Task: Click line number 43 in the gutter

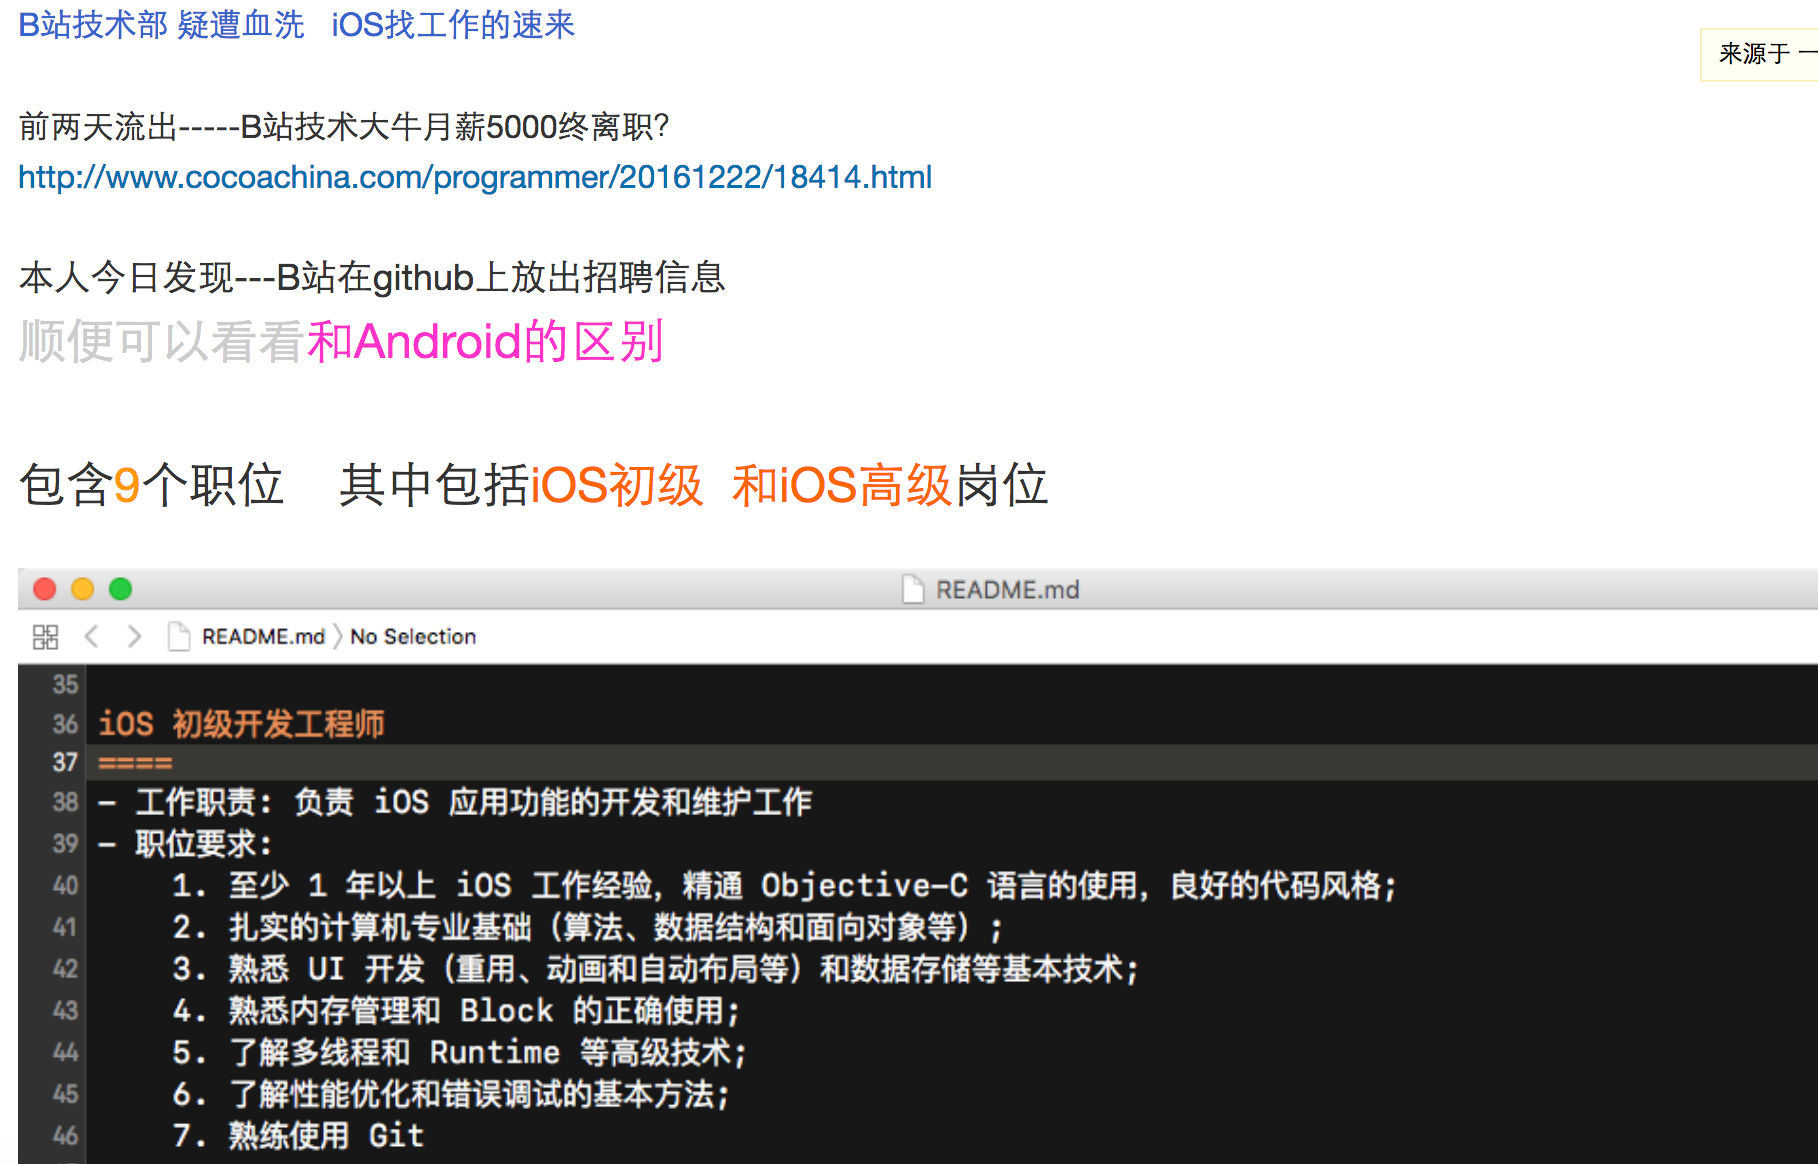Action: click(65, 1011)
